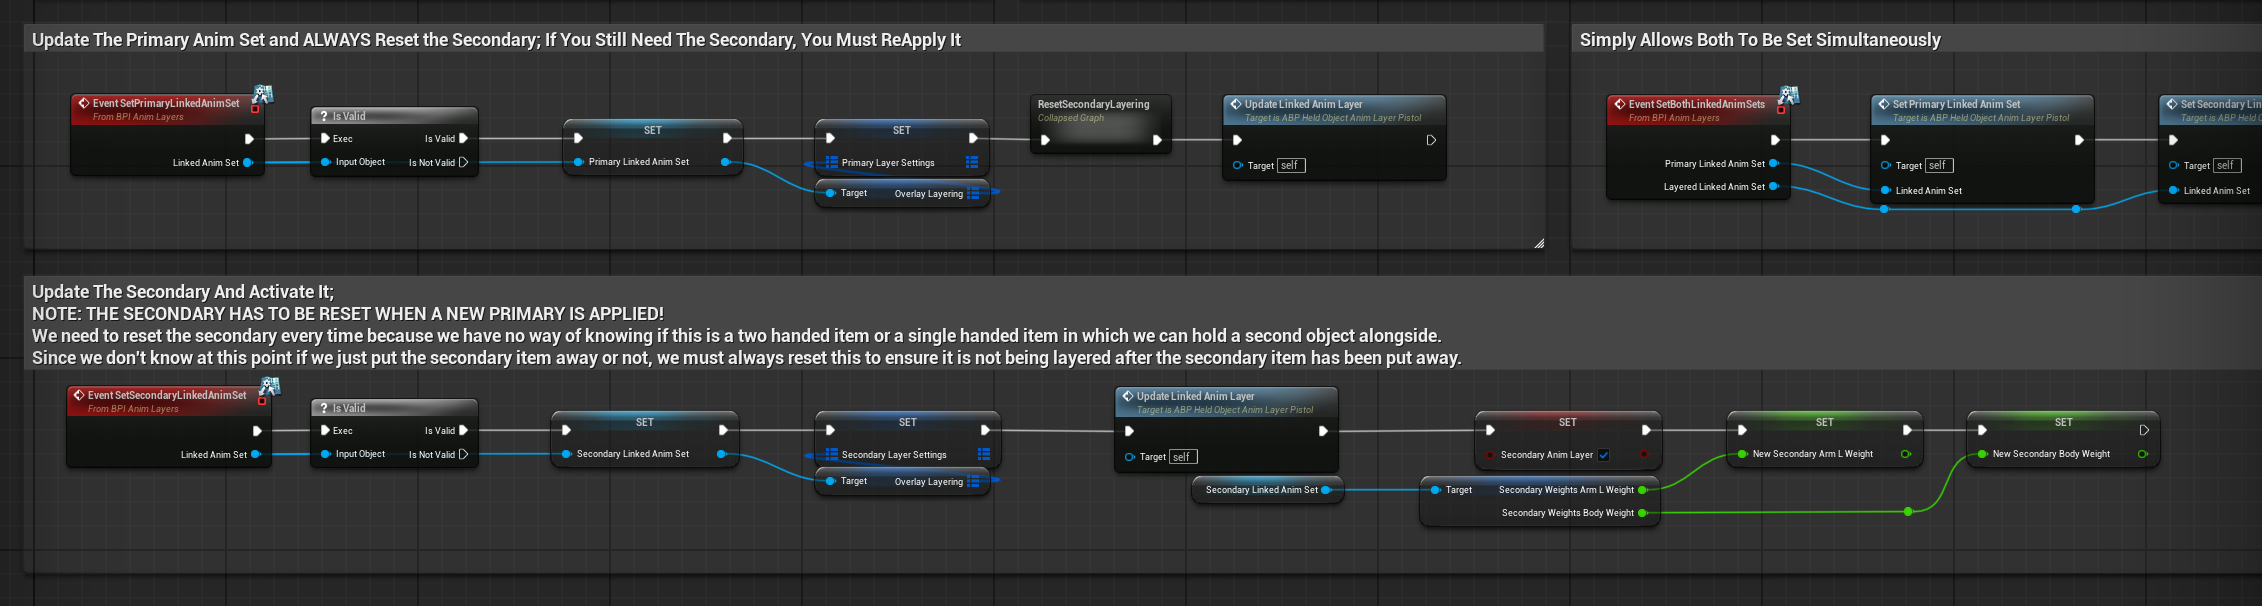
Task: Click red delegate pin on Event SetBothLinkedAnimSets
Action: point(1781,110)
